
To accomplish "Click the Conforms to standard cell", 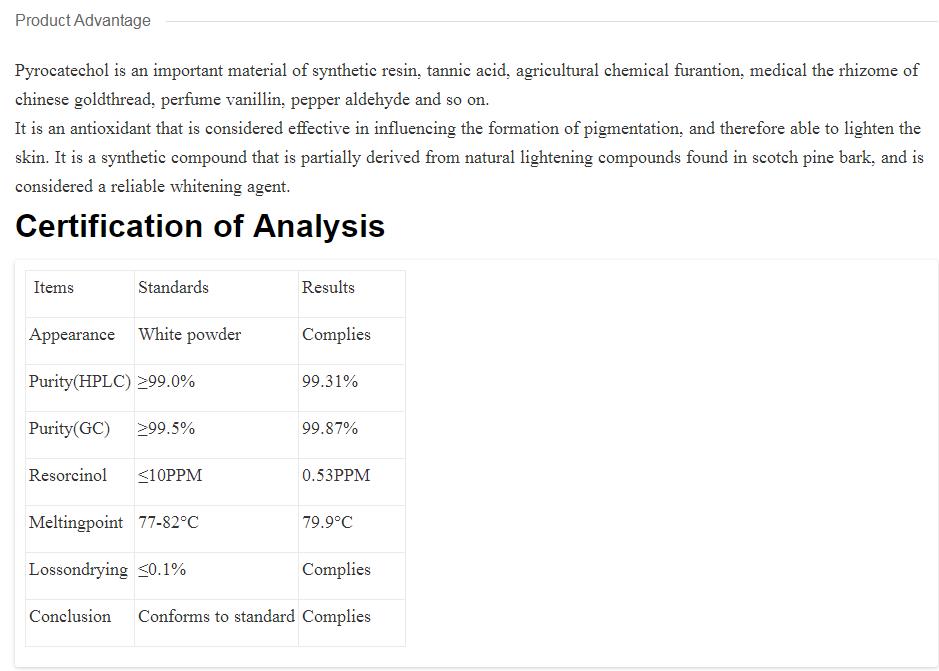I will [x=216, y=617].
